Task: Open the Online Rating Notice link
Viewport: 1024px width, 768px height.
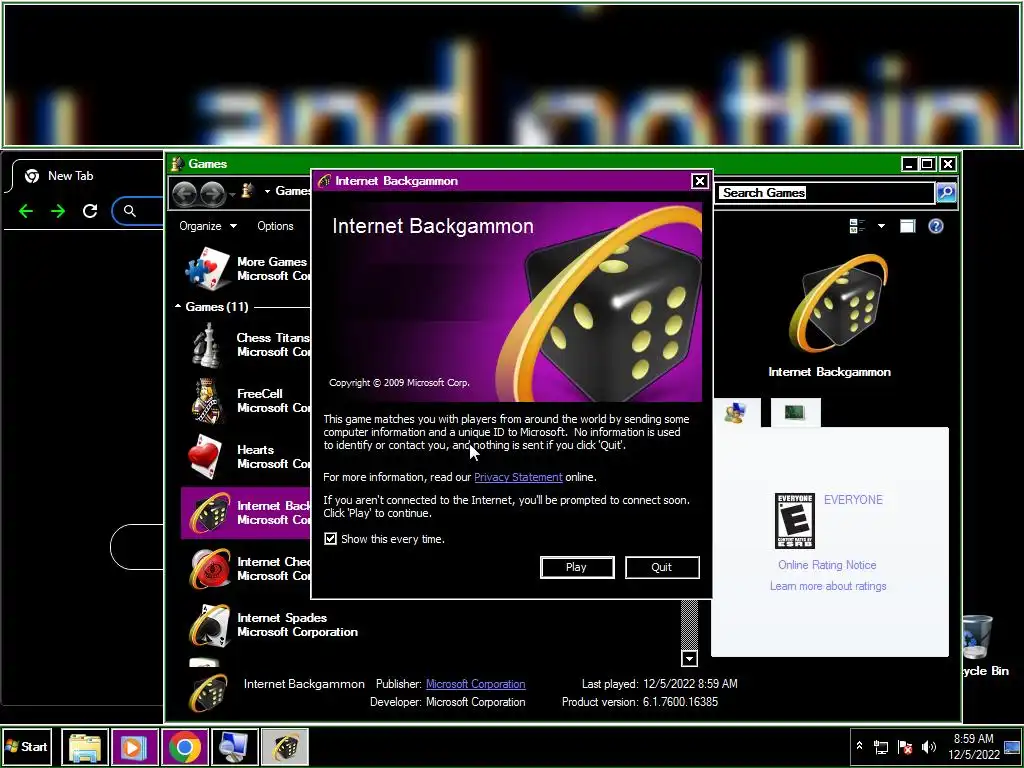Action: [827, 565]
